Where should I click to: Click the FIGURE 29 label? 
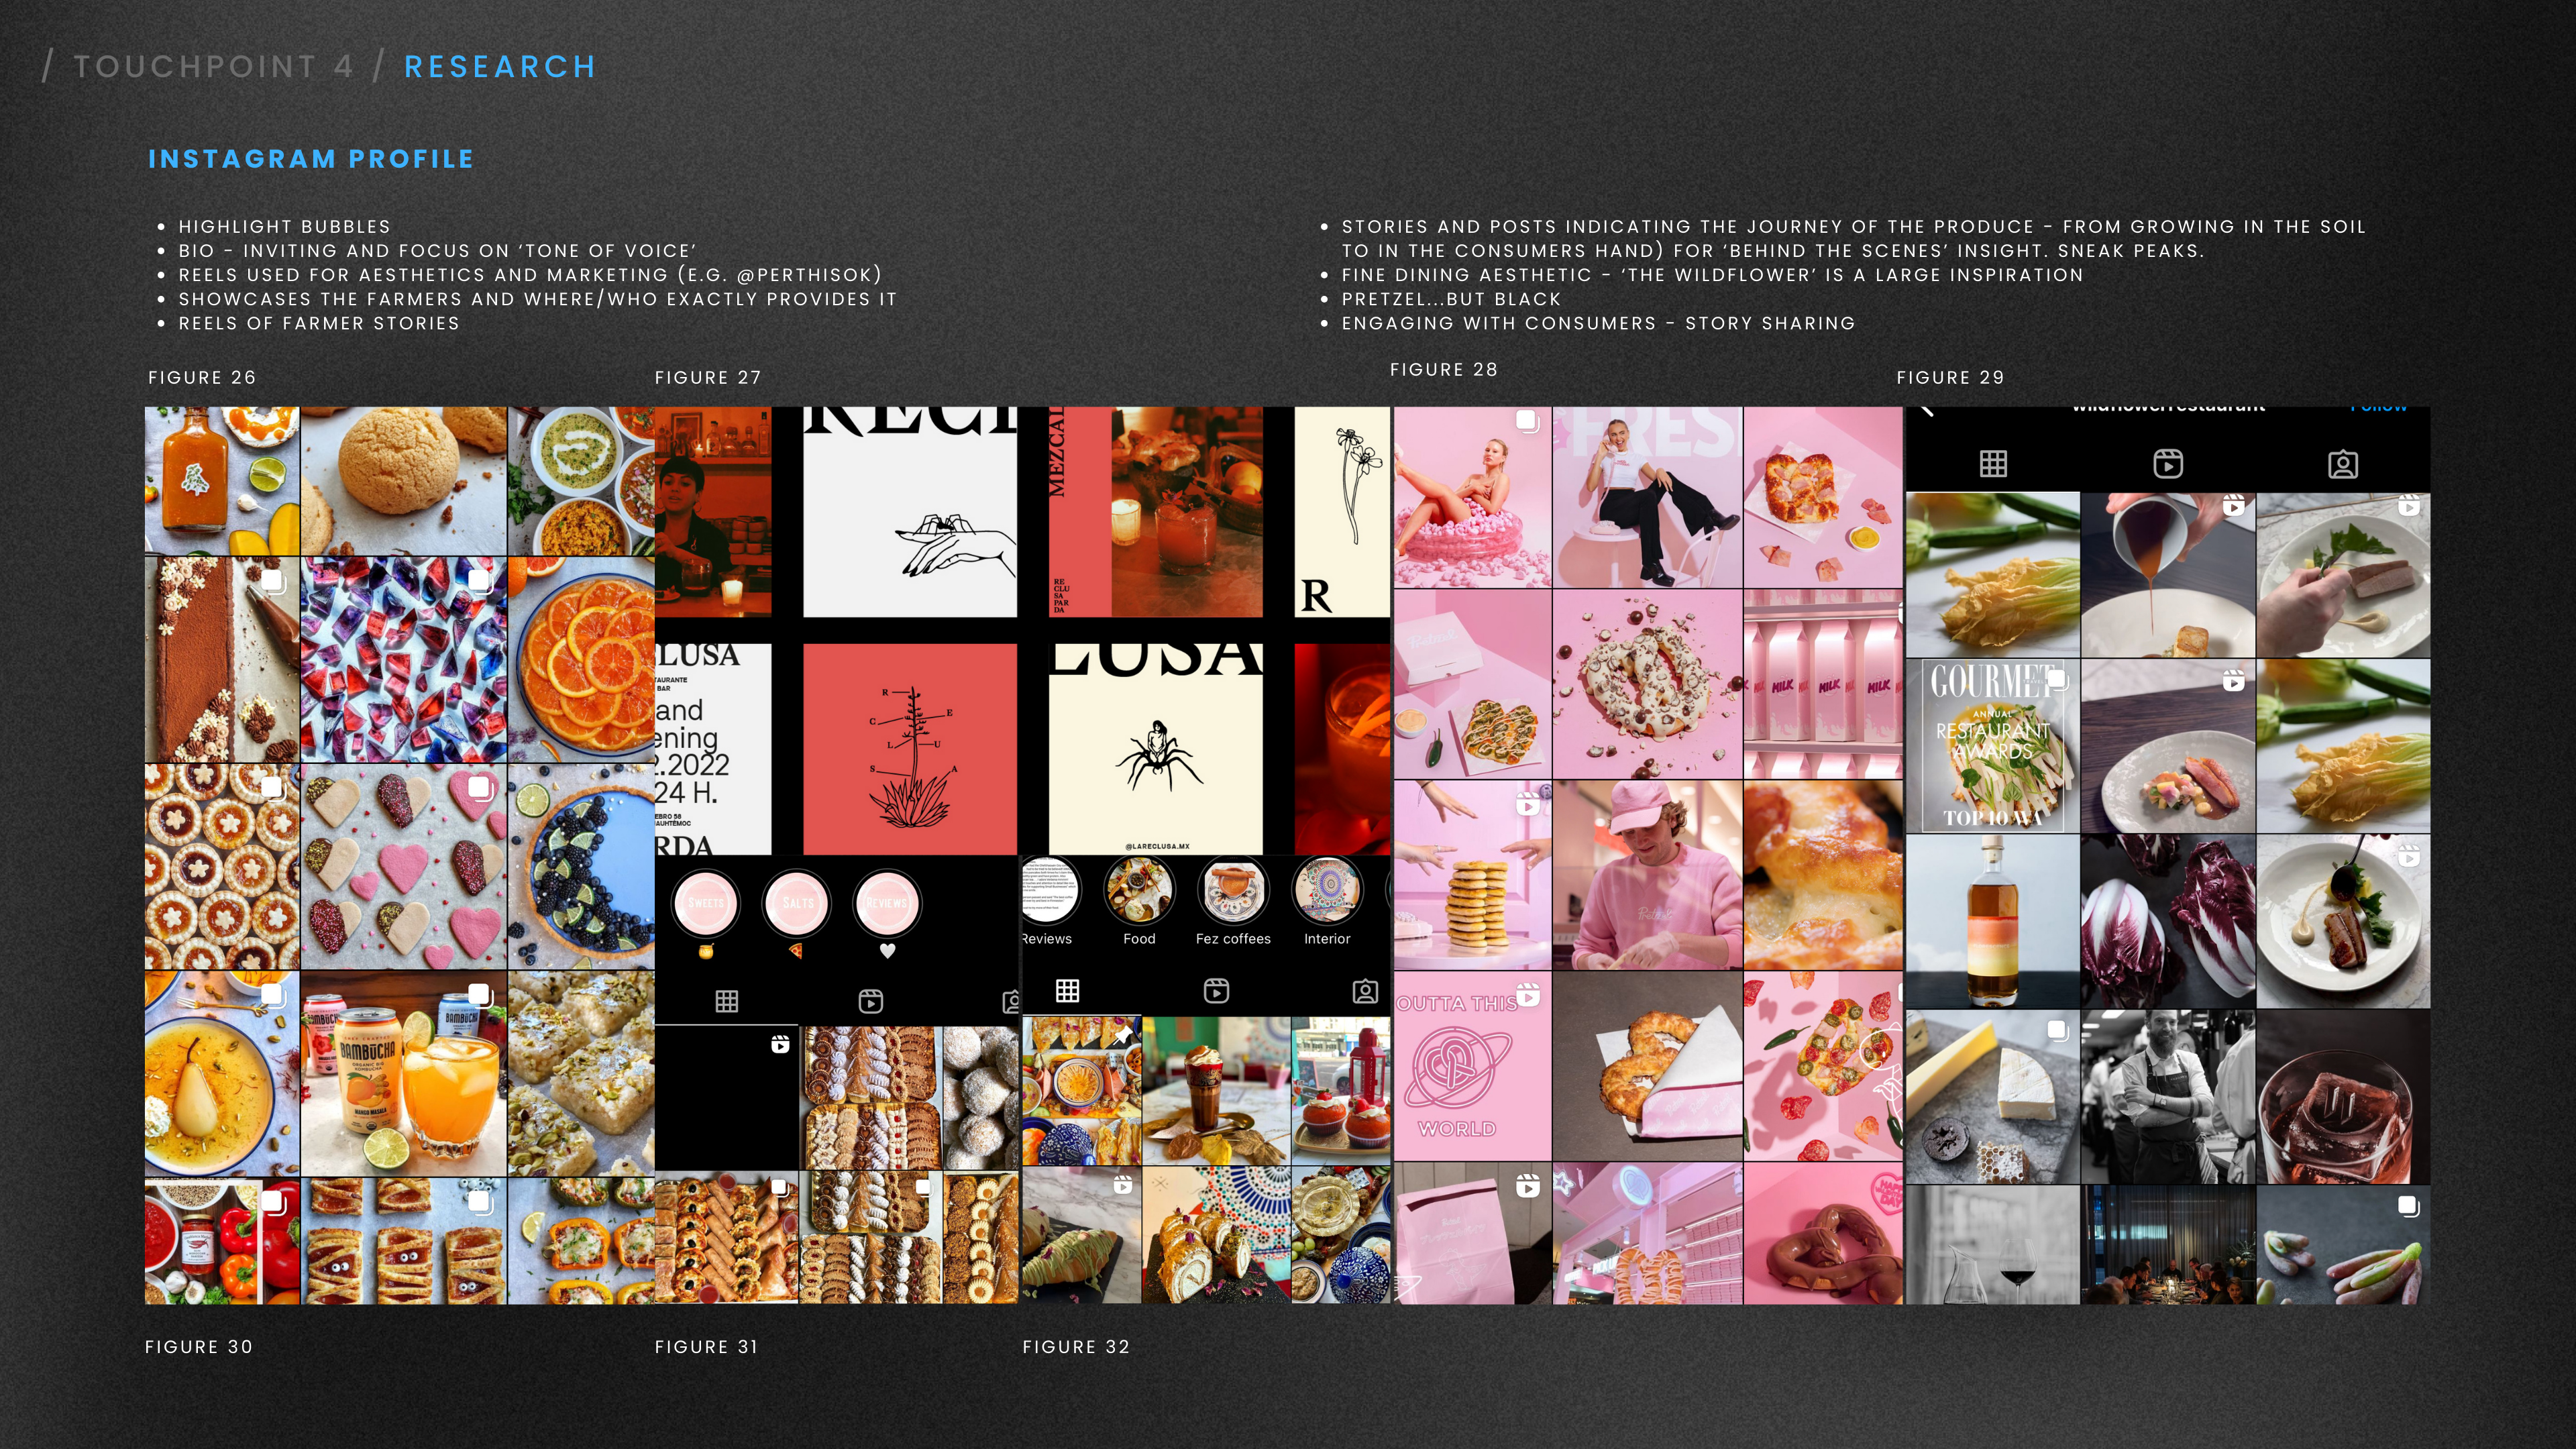(x=1950, y=377)
